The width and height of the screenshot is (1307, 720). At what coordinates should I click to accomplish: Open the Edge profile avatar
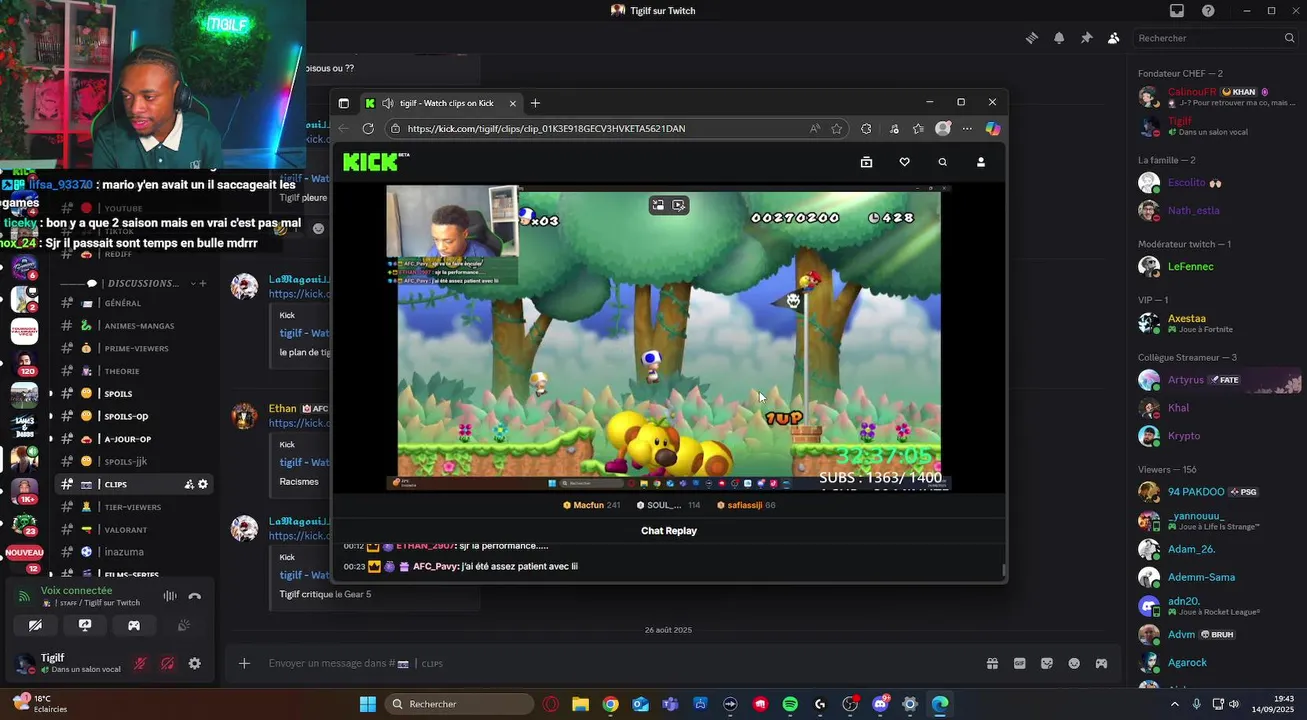943,129
